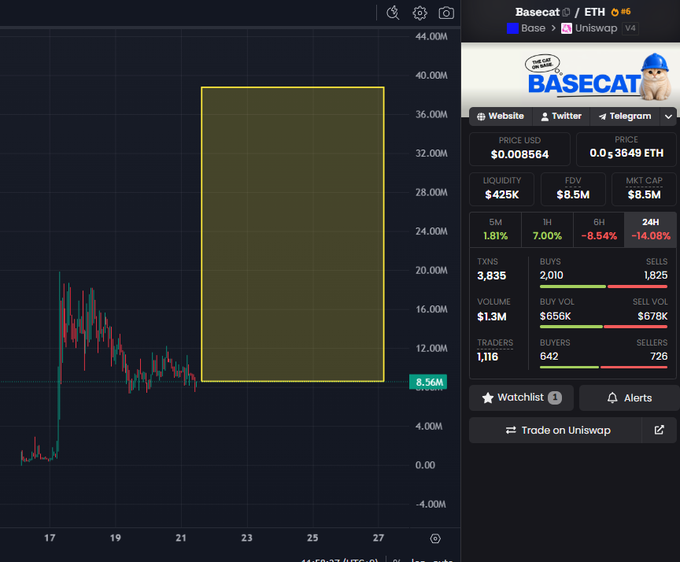
Task: Click the BUYERS value 642
Action: tap(549, 356)
